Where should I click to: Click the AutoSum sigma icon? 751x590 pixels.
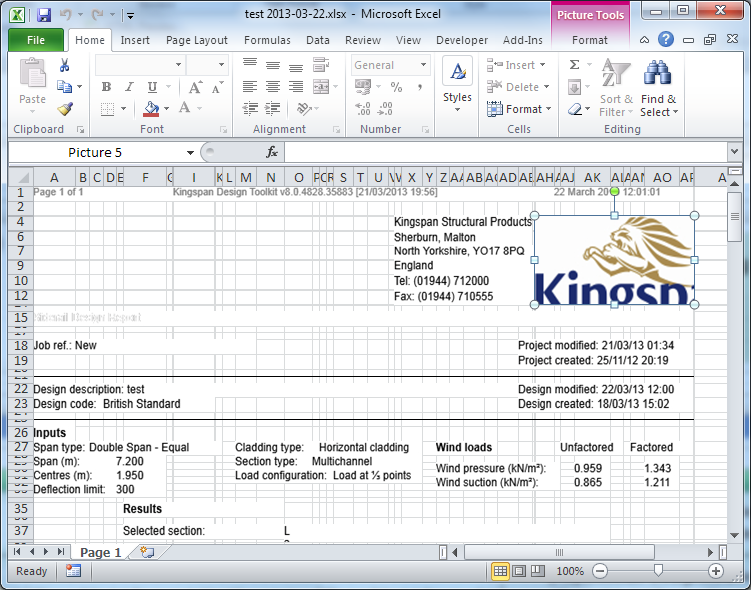pyautogui.click(x=574, y=64)
